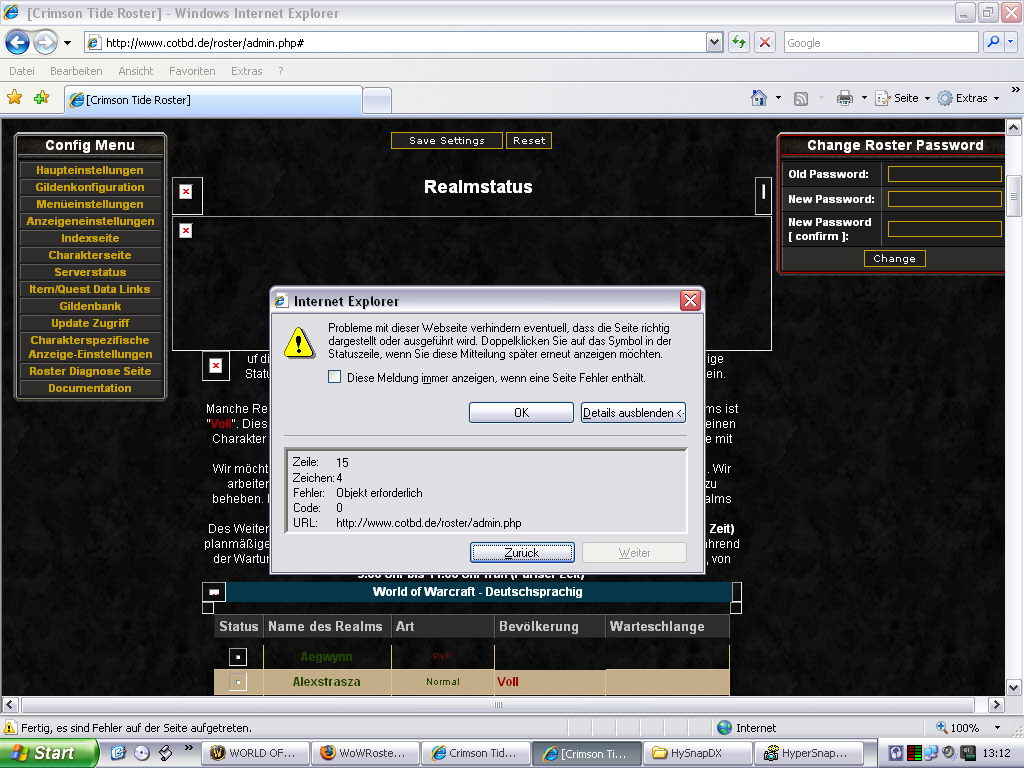Open the zoom level dropdown arrow

997,728
